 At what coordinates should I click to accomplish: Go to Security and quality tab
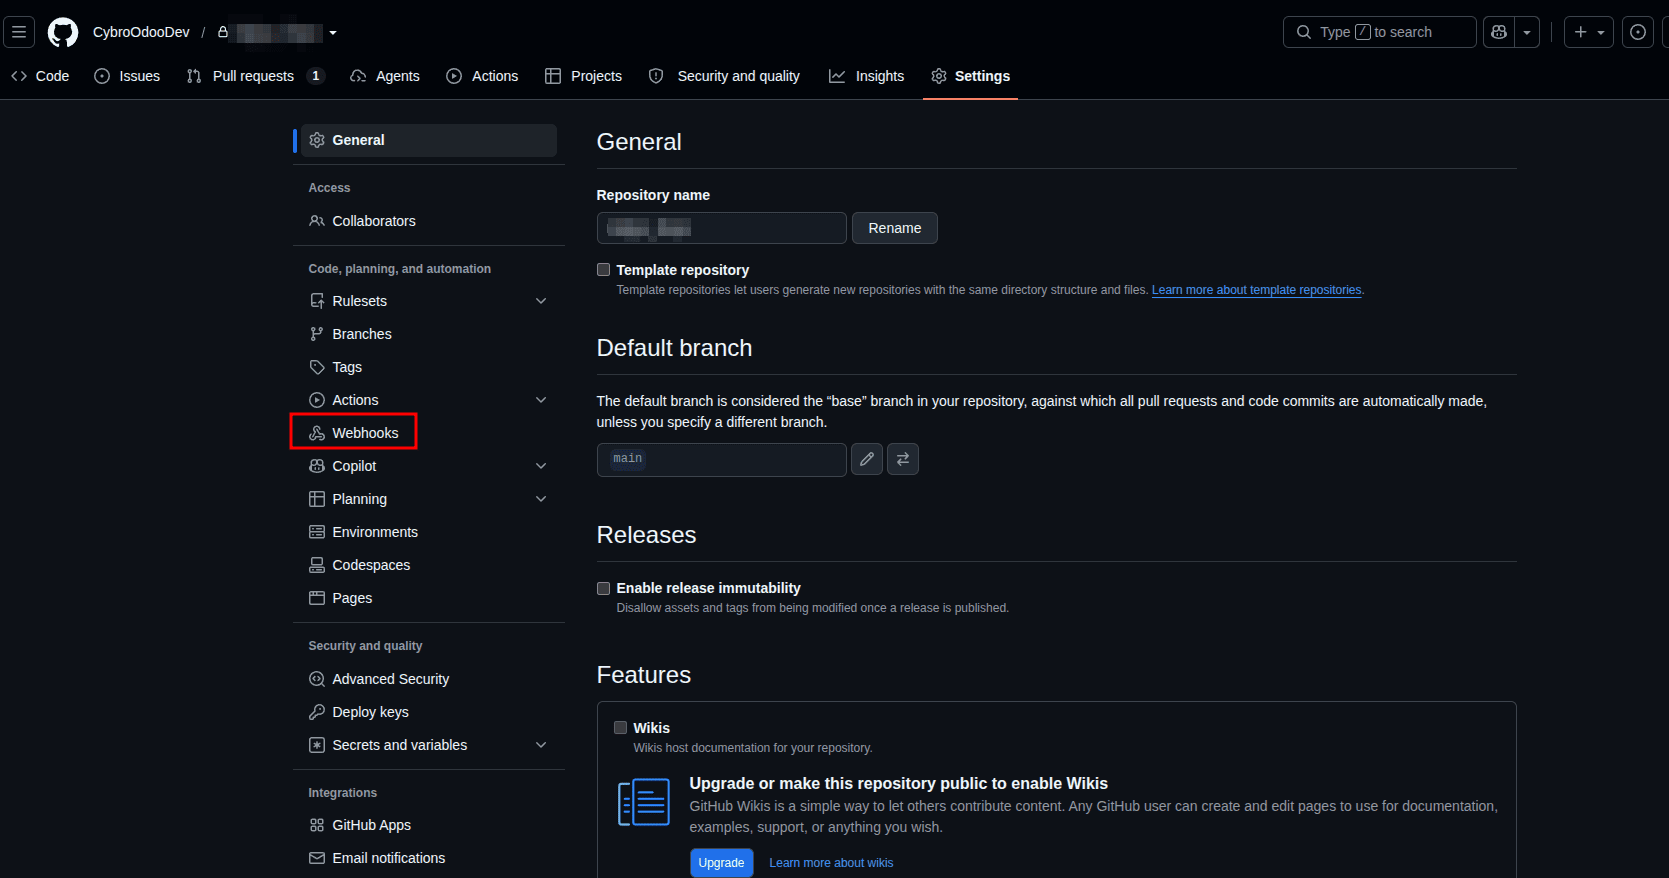(724, 76)
